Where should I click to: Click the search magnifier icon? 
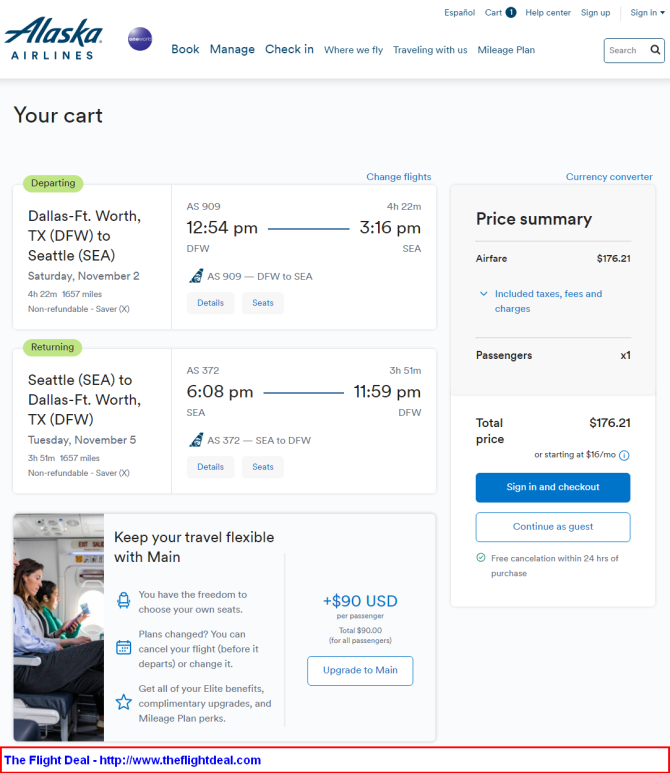655,50
